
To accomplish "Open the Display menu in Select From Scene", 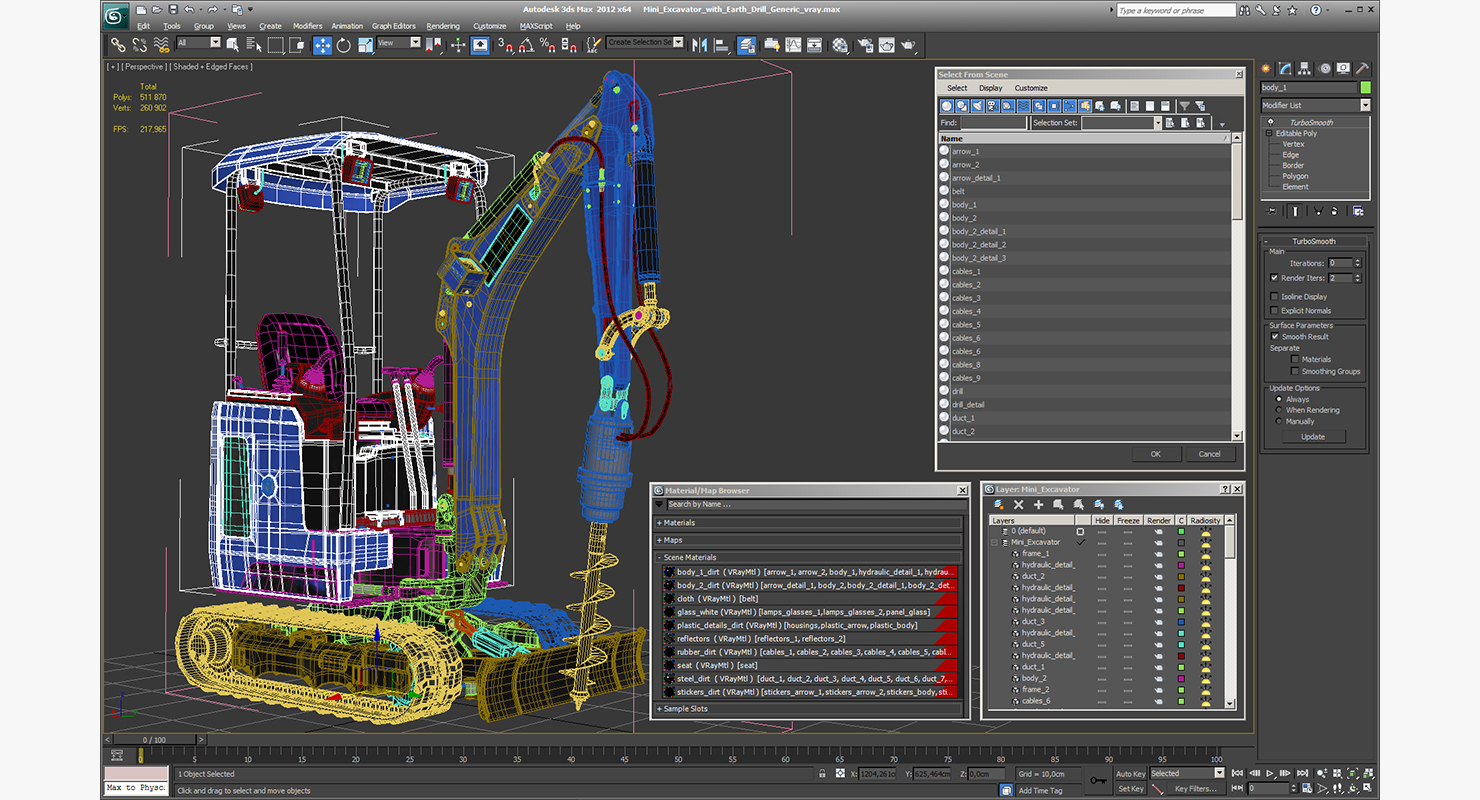I will click(990, 88).
